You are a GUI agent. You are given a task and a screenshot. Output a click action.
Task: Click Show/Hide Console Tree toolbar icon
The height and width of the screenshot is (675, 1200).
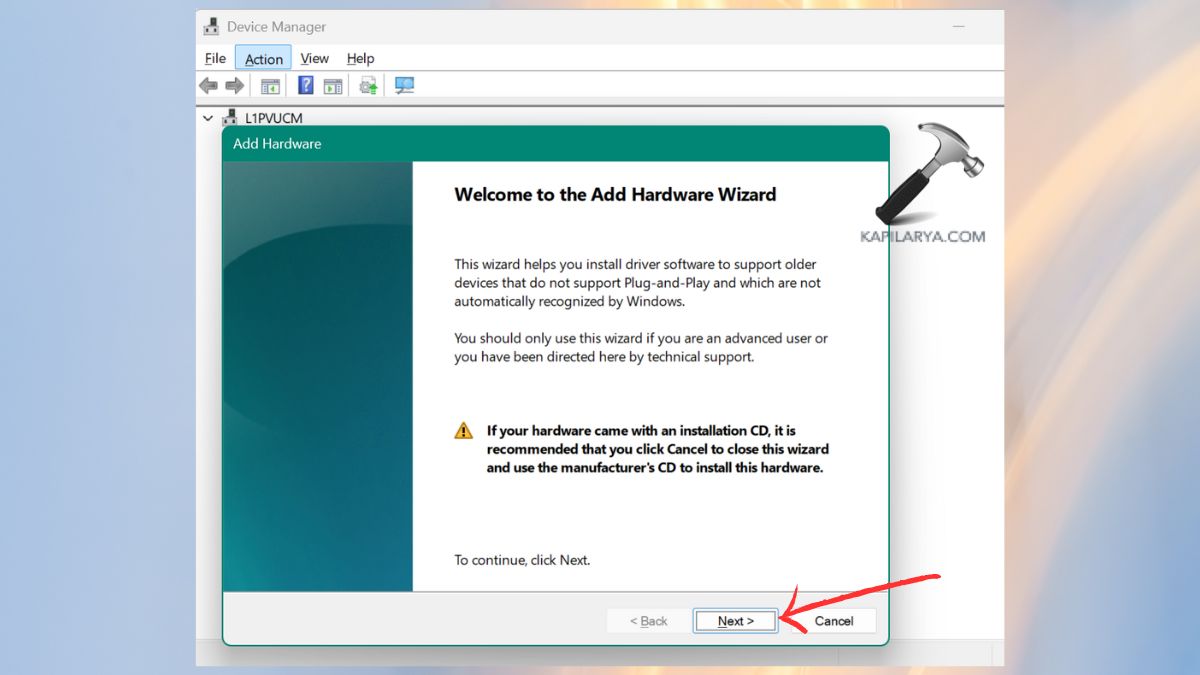coord(270,86)
